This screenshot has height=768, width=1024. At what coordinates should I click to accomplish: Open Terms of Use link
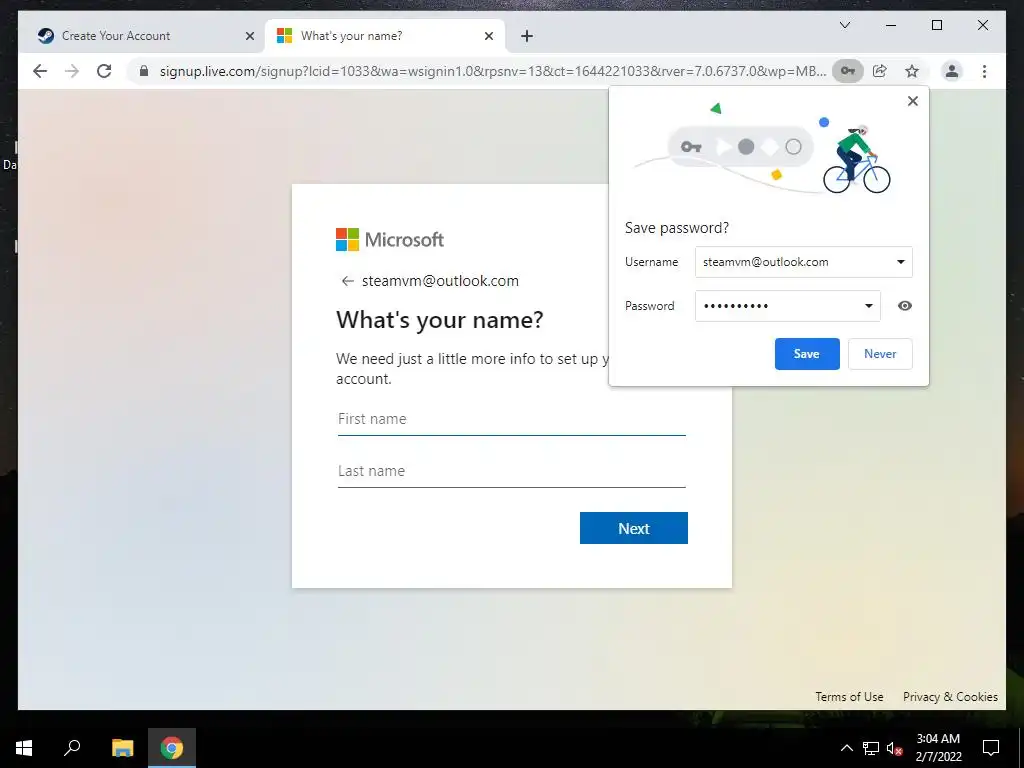[849, 697]
